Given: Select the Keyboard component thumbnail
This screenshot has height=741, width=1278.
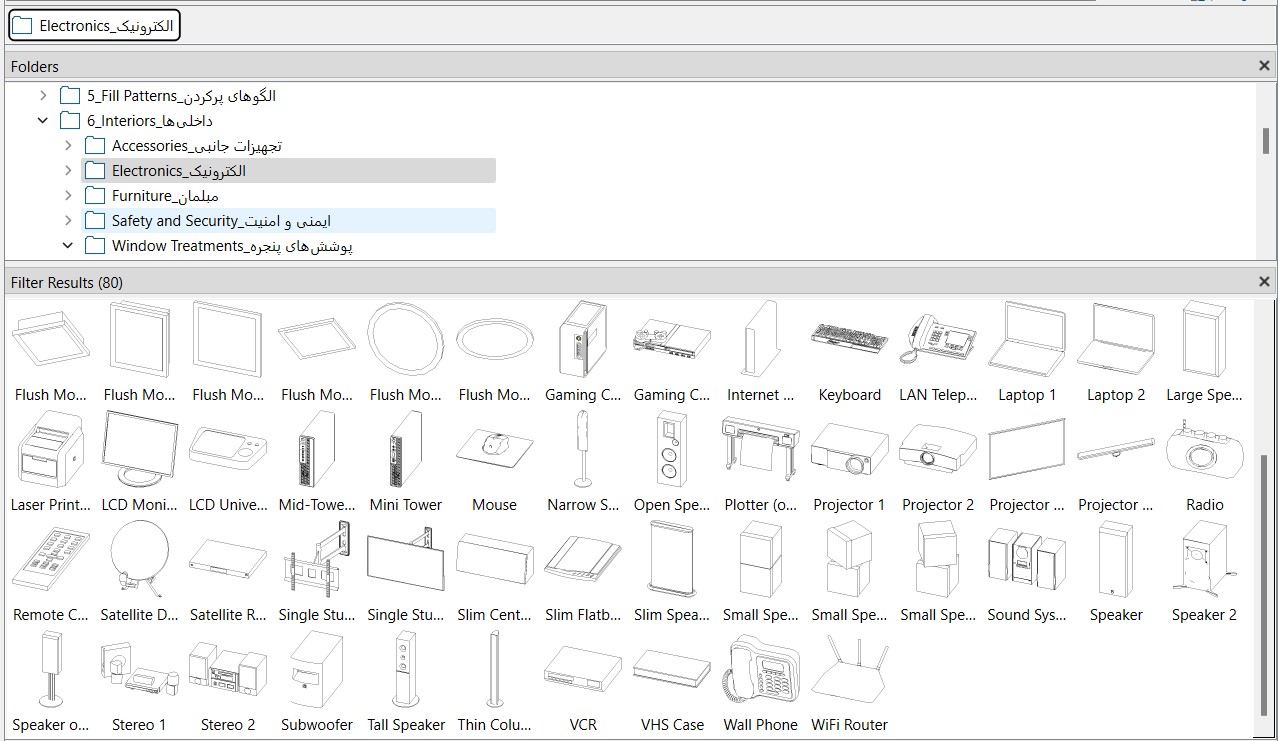Looking at the screenshot, I should (x=849, y=340).
